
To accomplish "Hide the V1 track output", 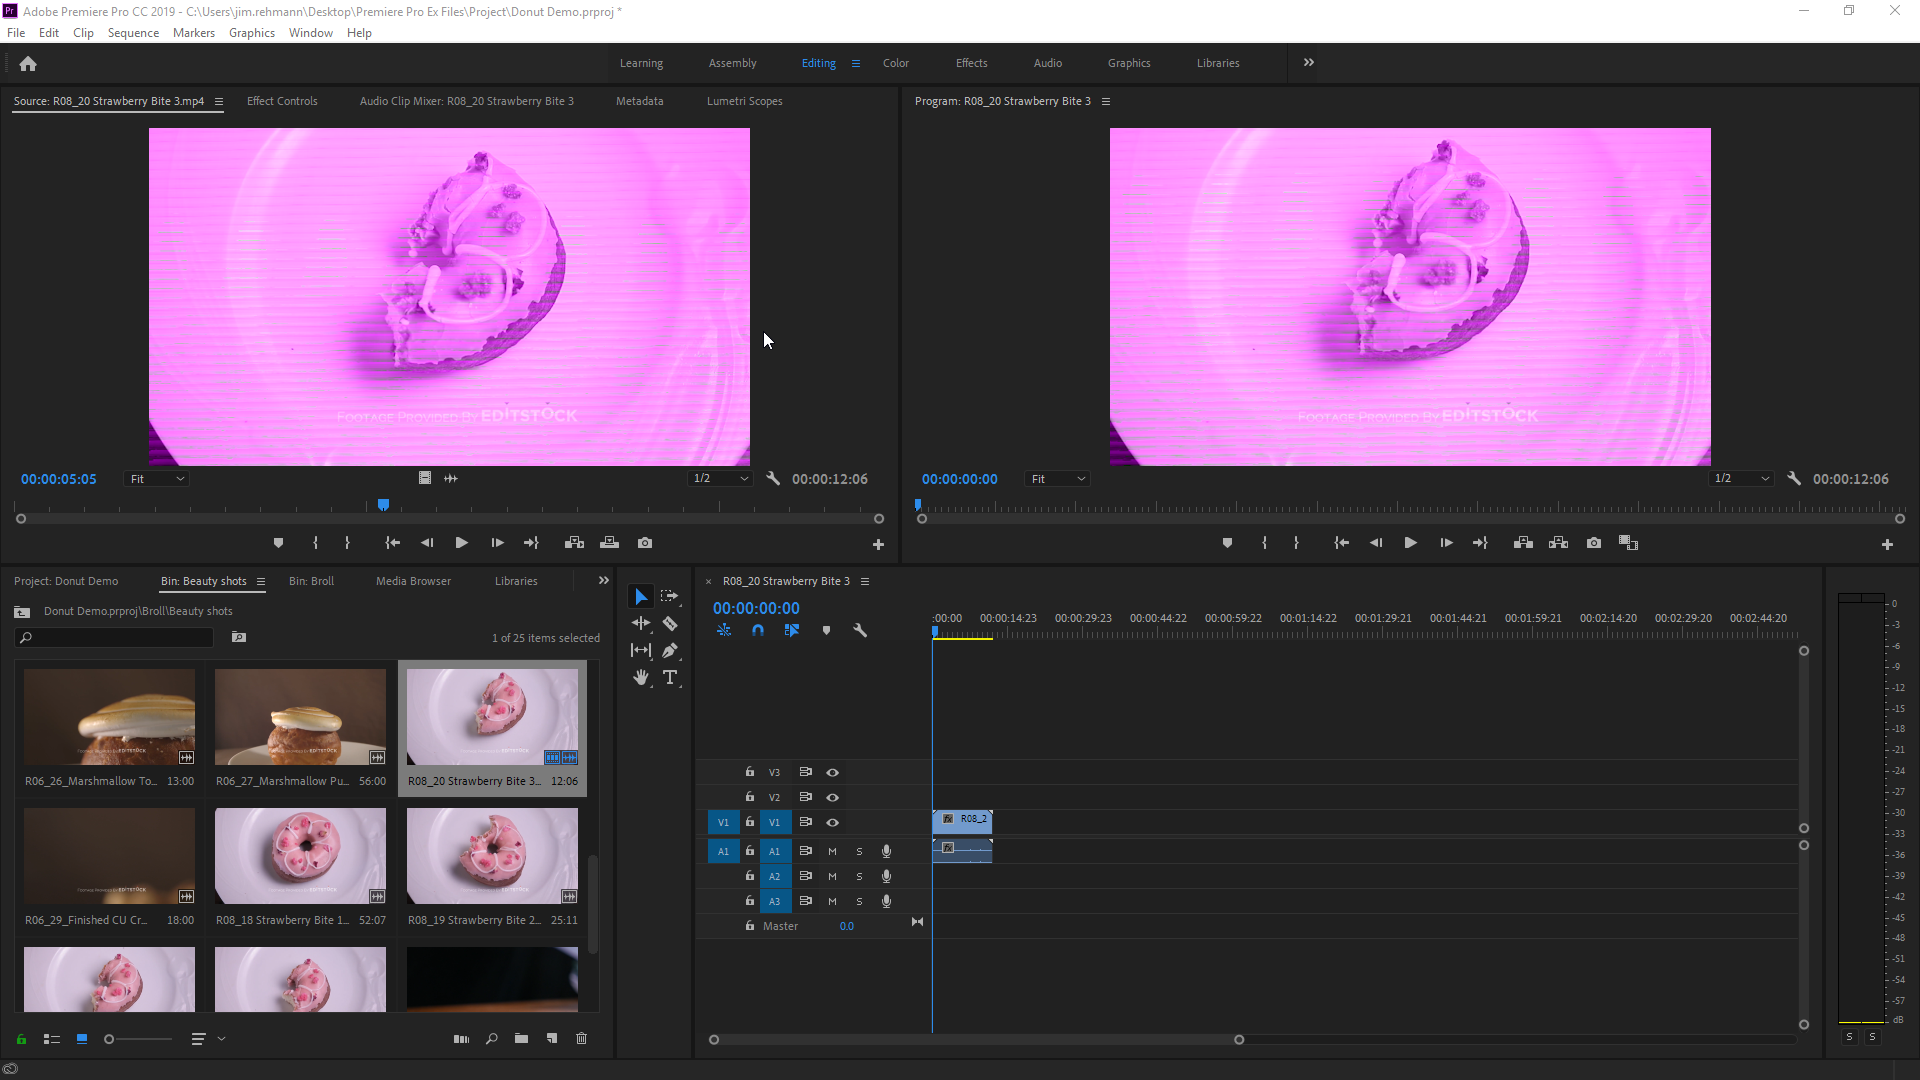I will click(832, 823).
